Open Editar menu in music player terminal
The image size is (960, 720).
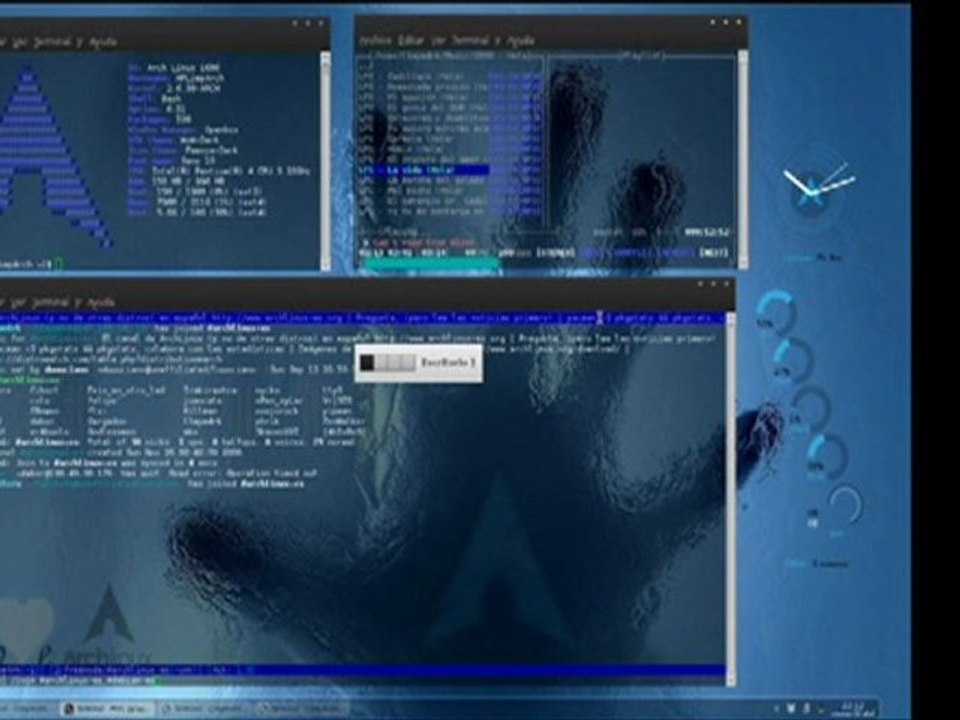[x=410, y=40]
